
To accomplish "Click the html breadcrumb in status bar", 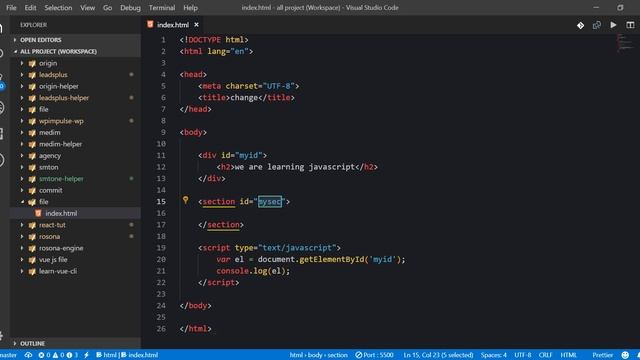I will [106, 355].
